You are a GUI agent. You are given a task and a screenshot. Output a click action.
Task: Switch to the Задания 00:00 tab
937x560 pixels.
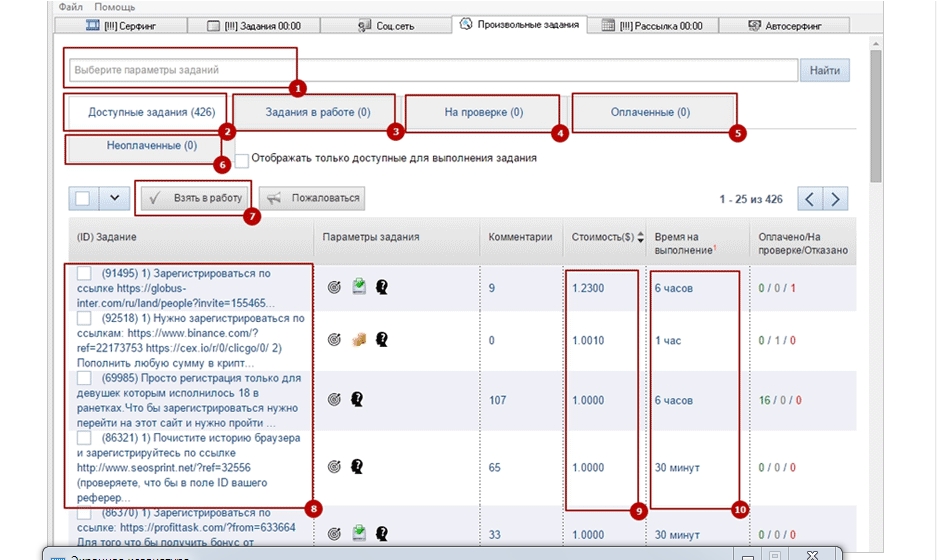254,26
